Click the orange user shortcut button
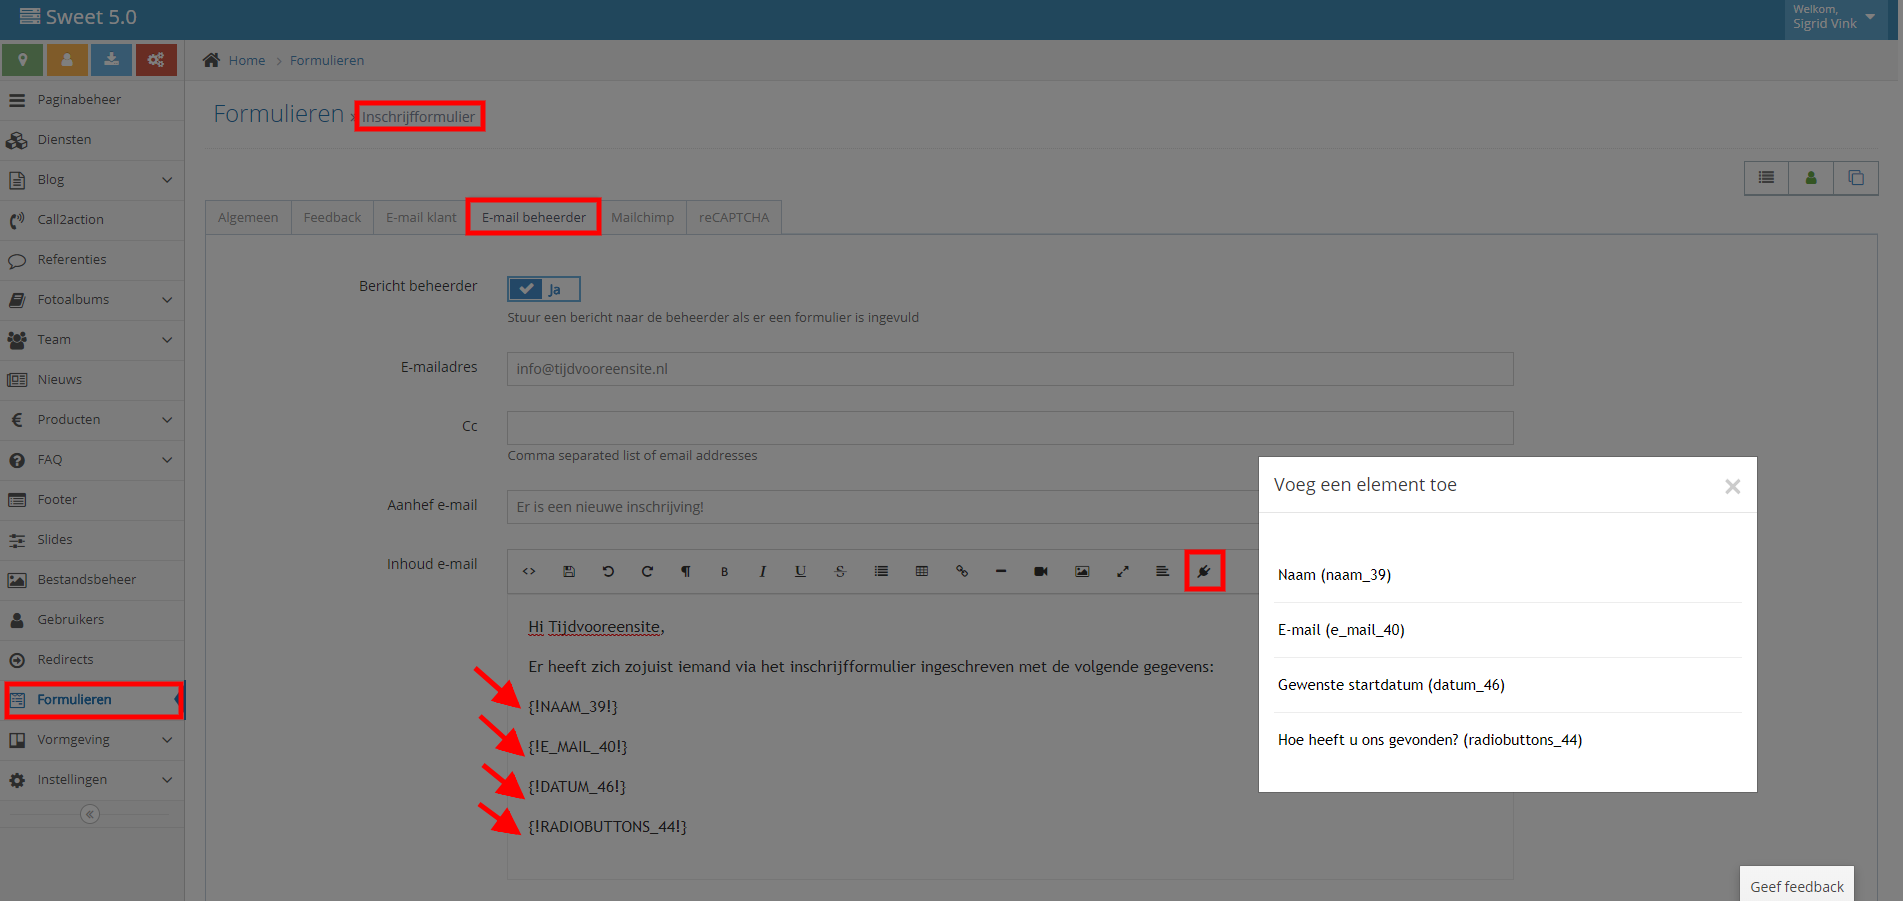The image size is (1903, 901). click(67, 60)
